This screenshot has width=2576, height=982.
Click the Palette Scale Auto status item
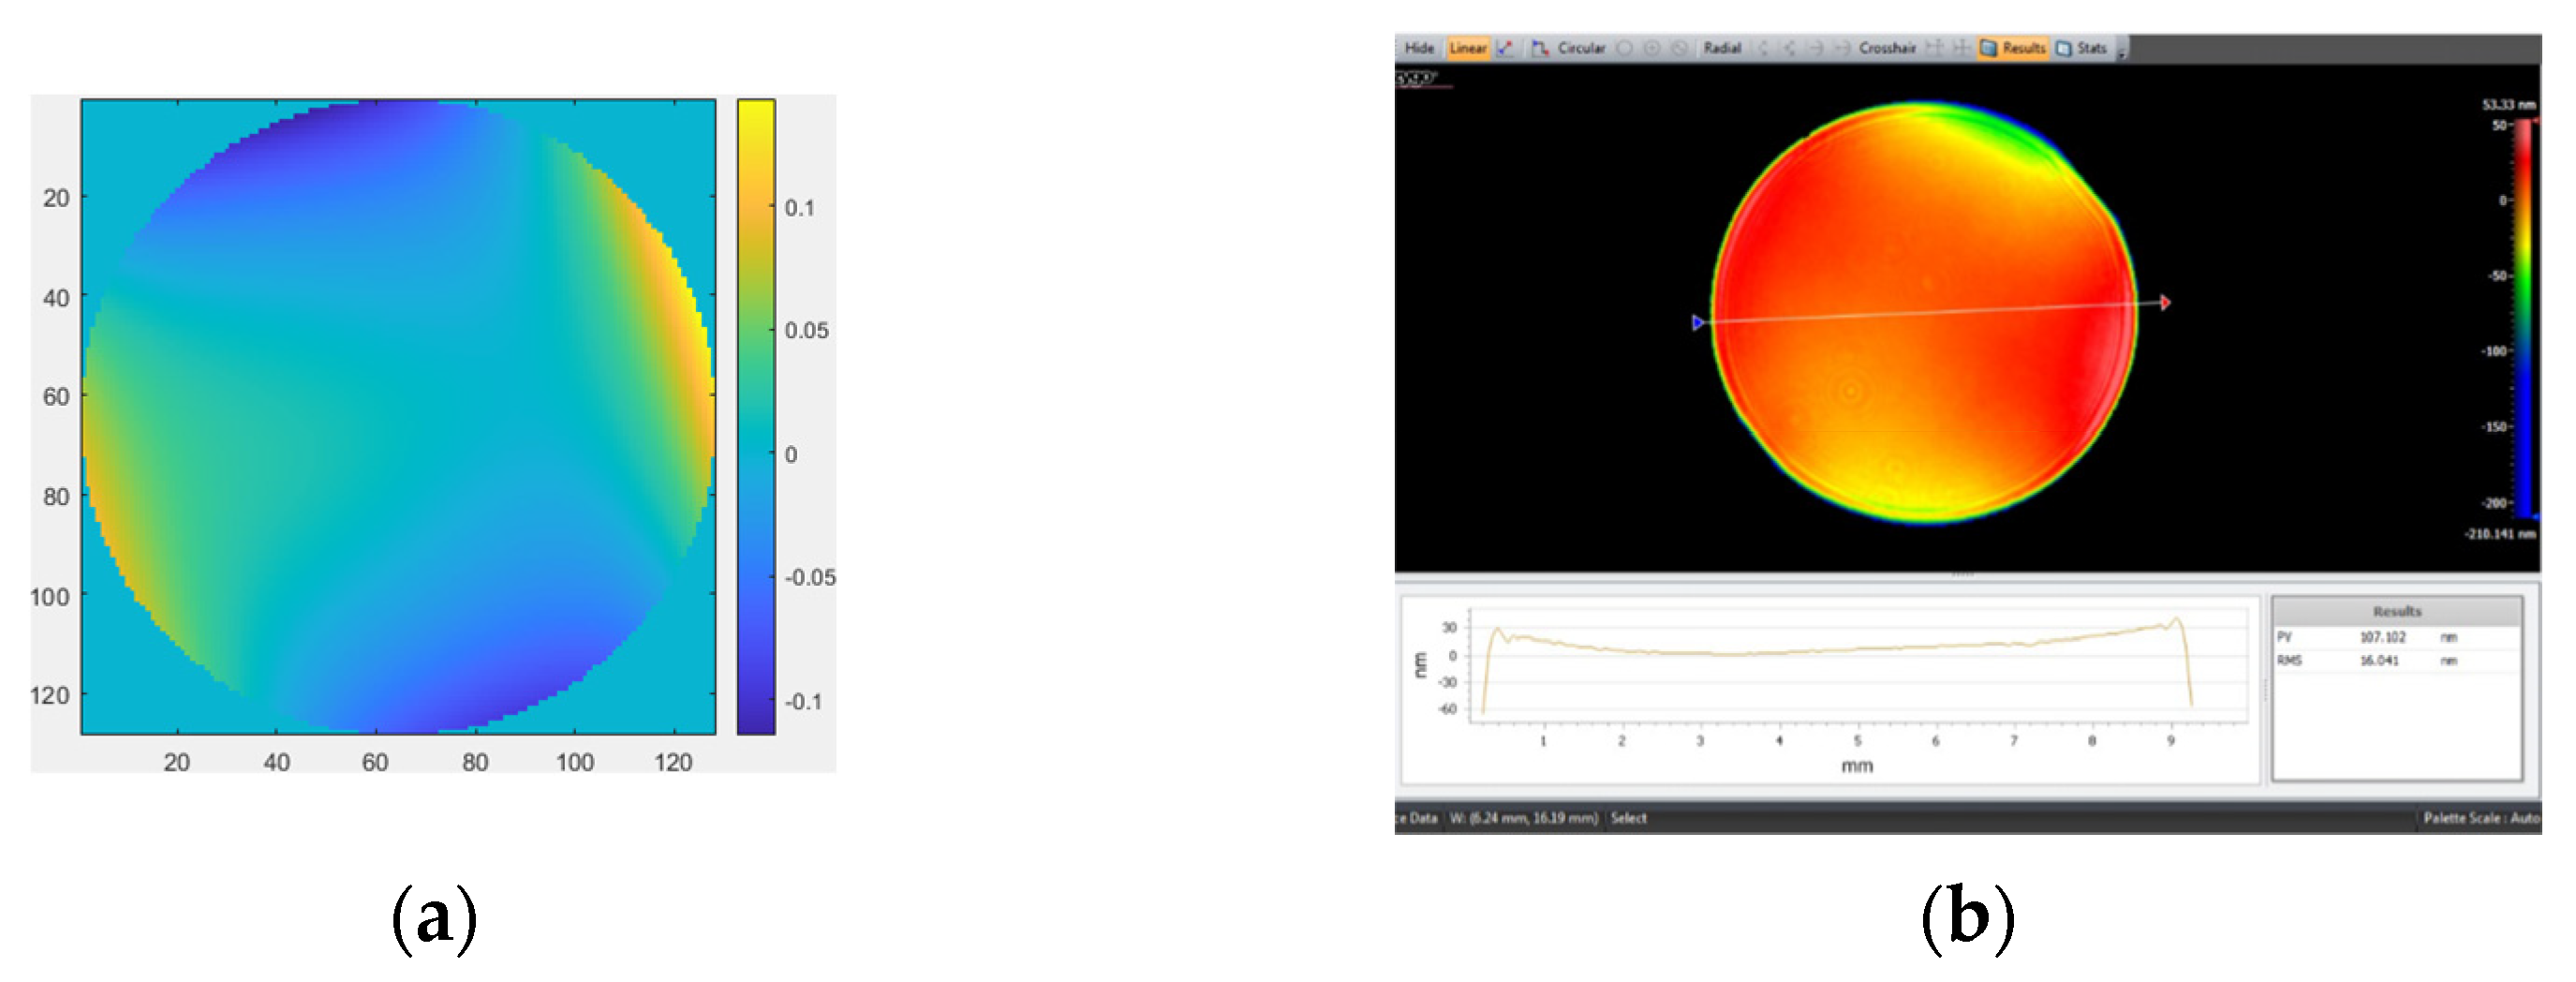(2480, 818)
